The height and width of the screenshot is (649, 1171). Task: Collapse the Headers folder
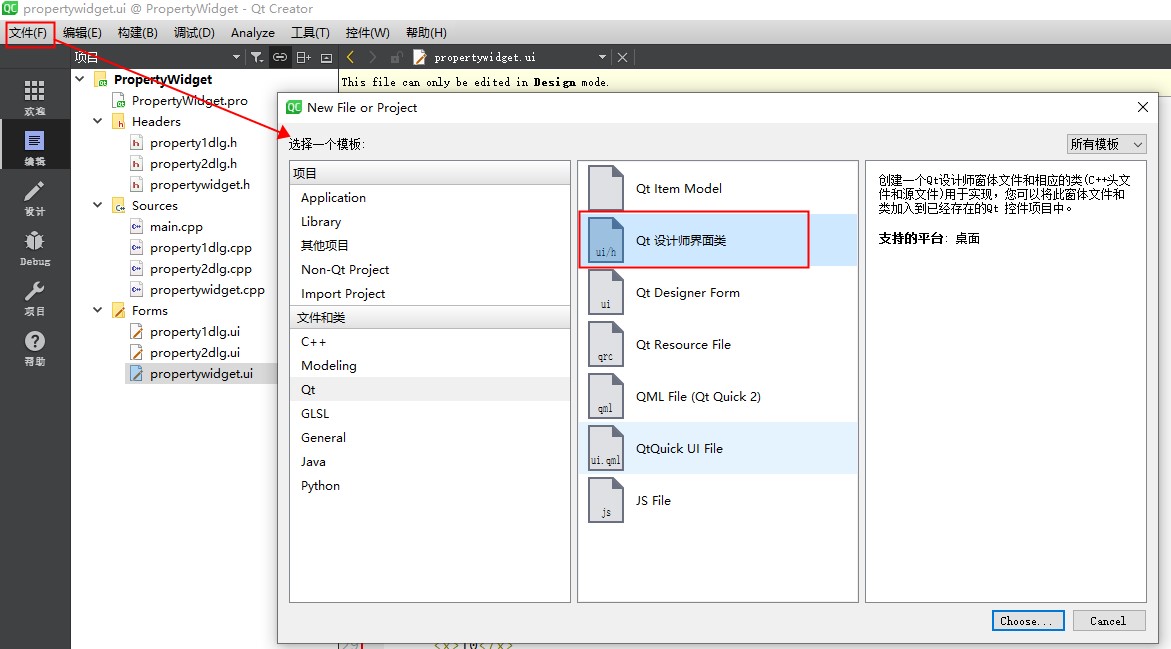[97, 121]
